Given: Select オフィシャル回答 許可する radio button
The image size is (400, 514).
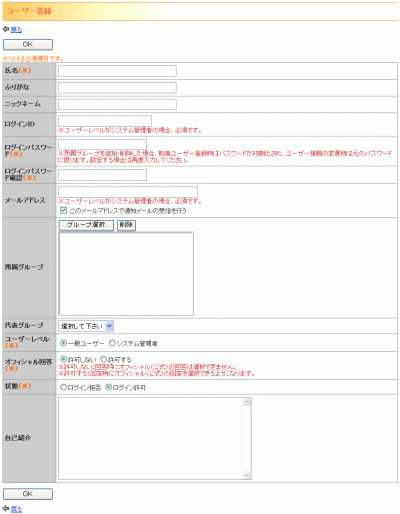Looking at the screenshot, I should click(x=103, y=359).
